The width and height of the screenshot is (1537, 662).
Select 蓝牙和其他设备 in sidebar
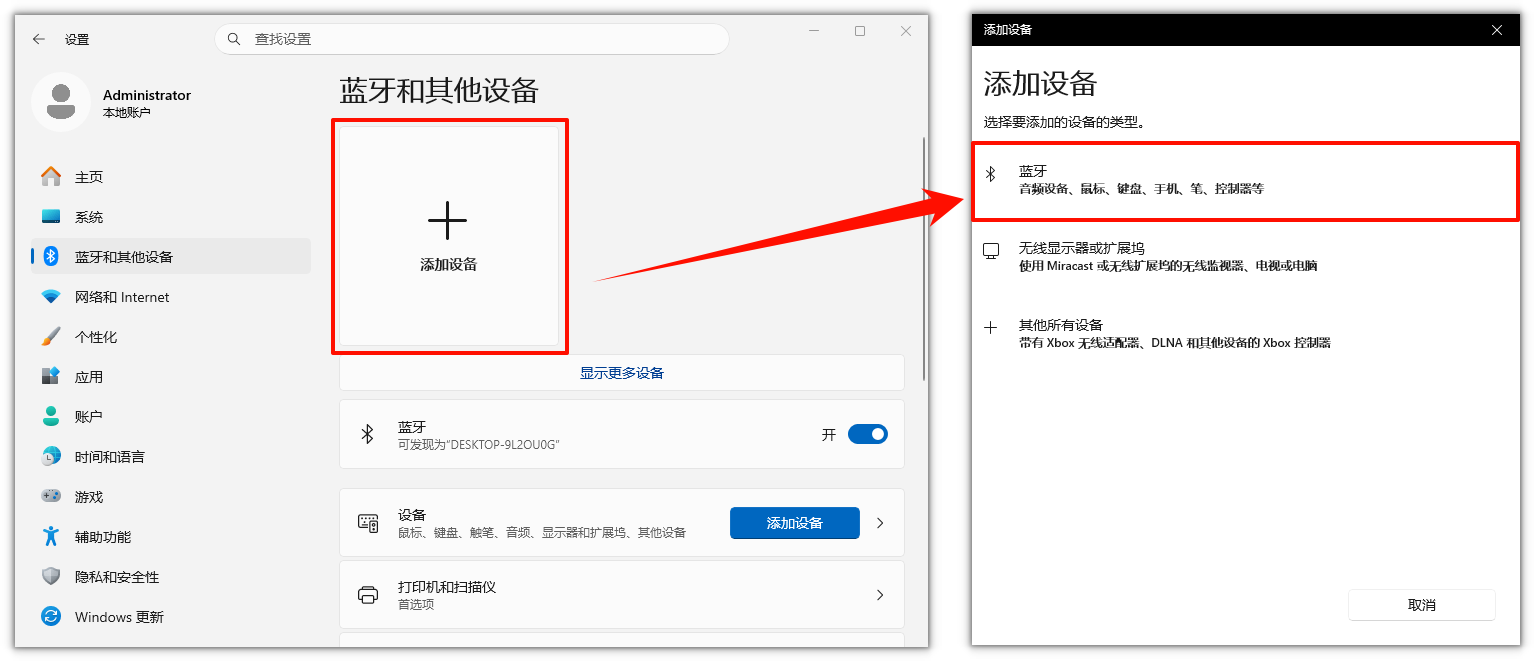pyautogui.click(x=171, y=257)
